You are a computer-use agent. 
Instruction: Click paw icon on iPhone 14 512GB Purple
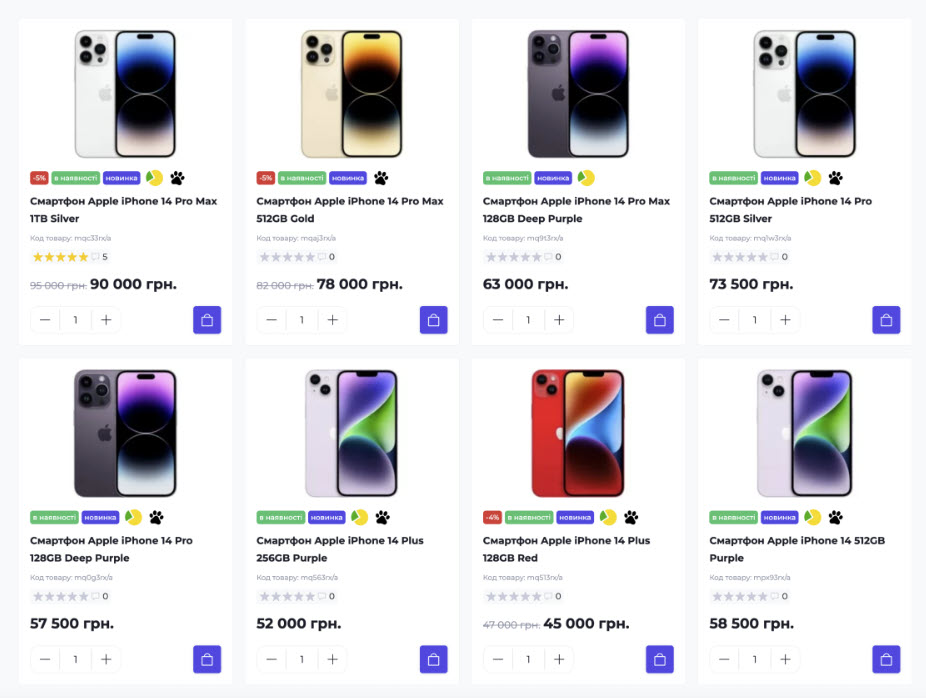coord(835,517)
